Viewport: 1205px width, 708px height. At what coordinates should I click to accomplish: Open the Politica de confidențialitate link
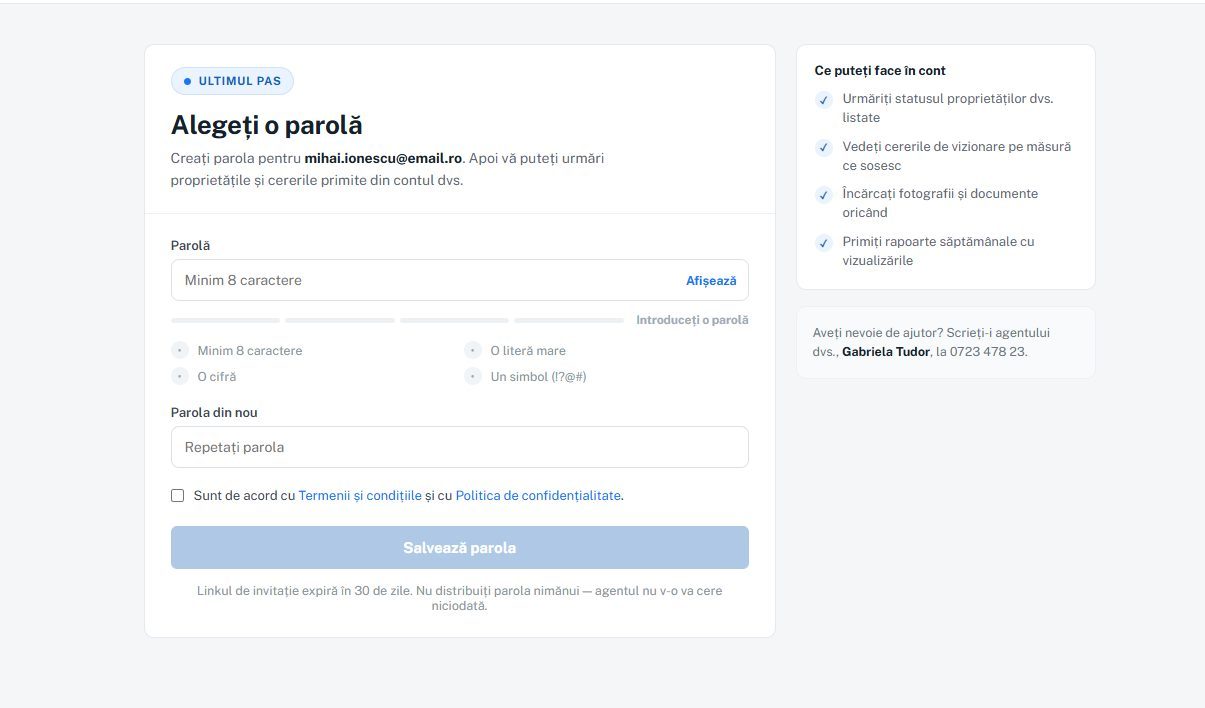tap(538, 495)
